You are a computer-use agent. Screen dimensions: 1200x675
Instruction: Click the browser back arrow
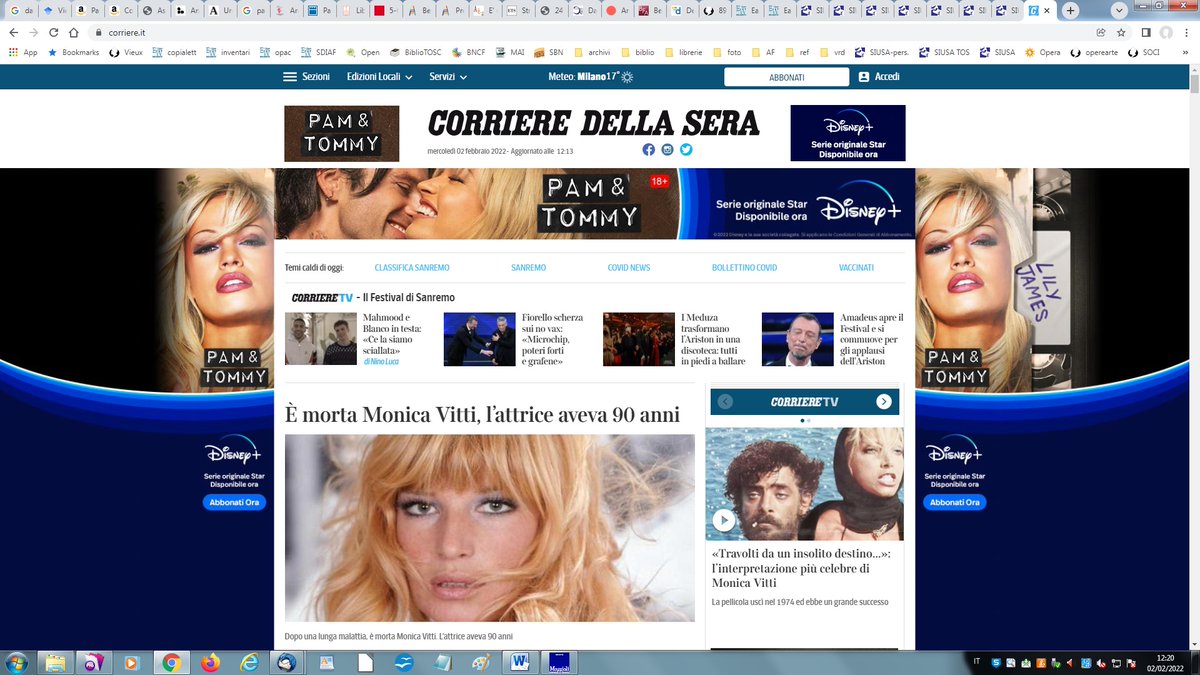tap(13, 32)
